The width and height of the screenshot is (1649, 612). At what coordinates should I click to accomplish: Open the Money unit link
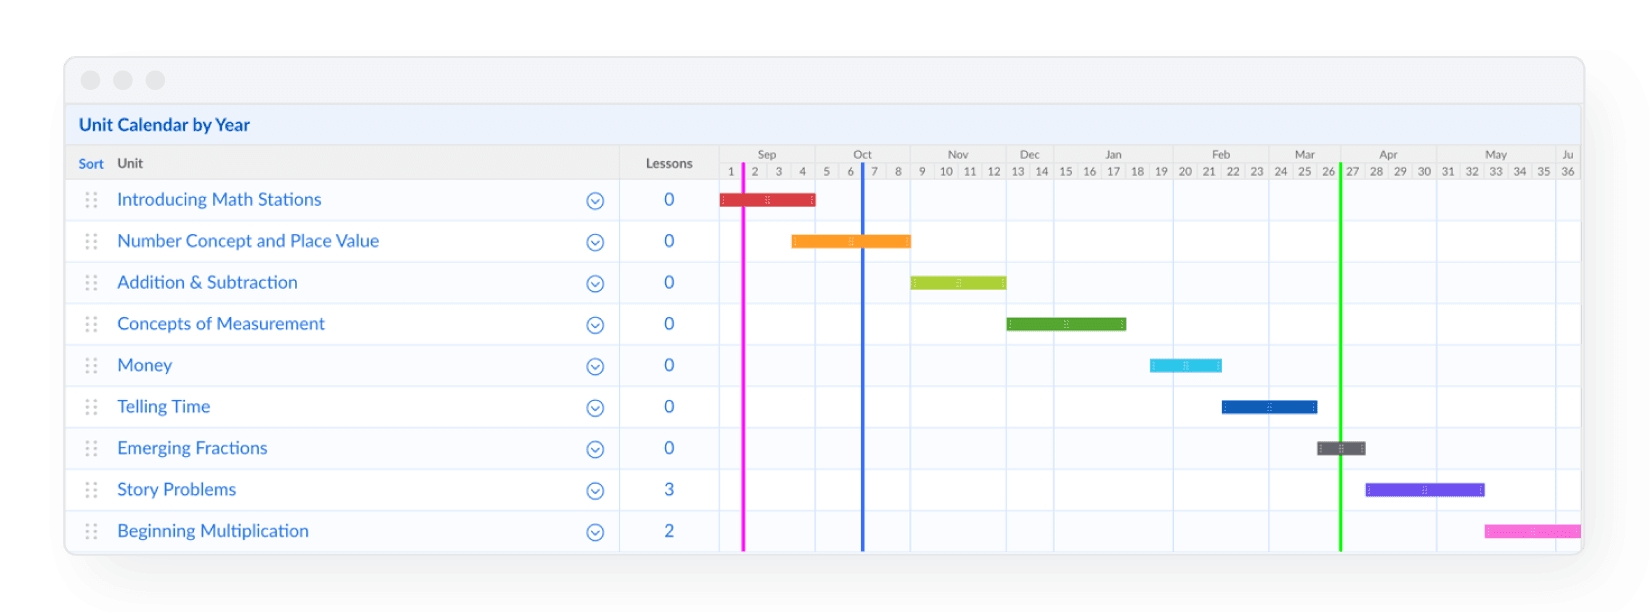click(145, 365)
